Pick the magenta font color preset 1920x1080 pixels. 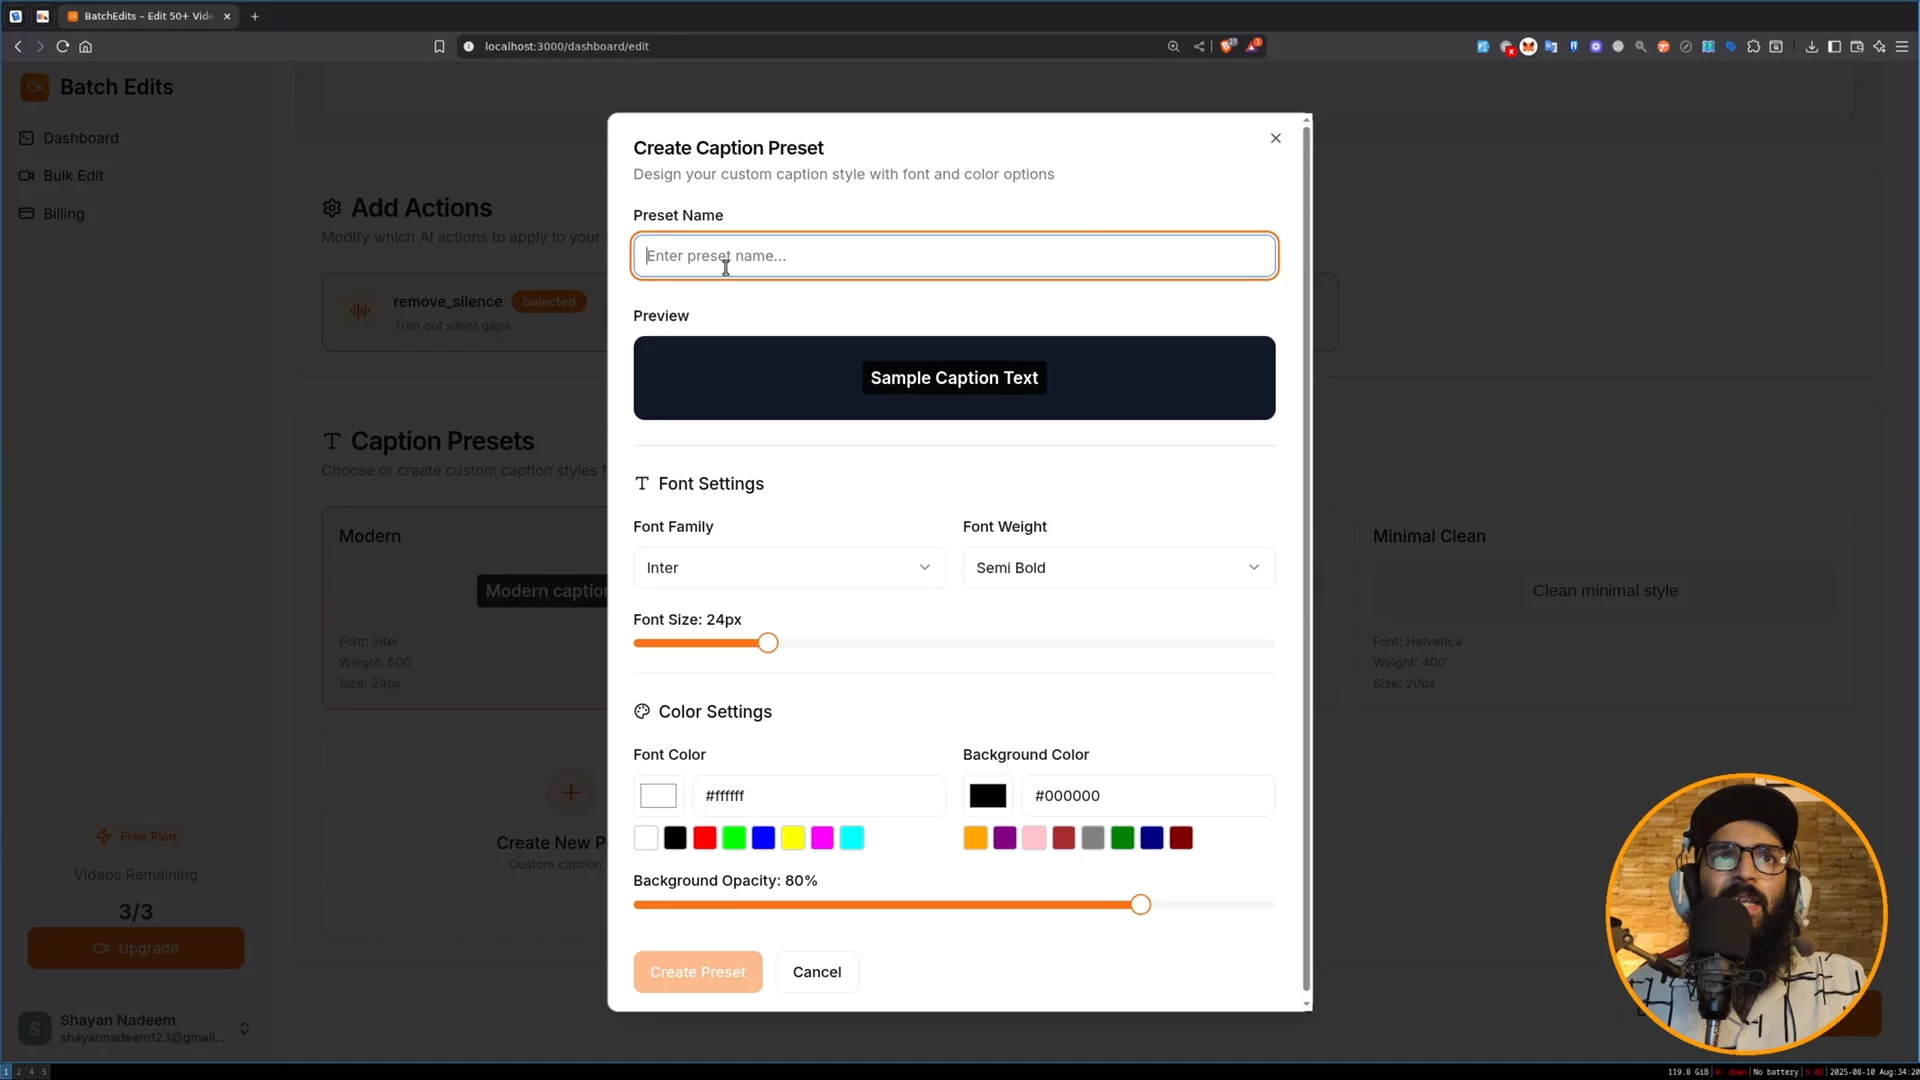coord(822,838)
